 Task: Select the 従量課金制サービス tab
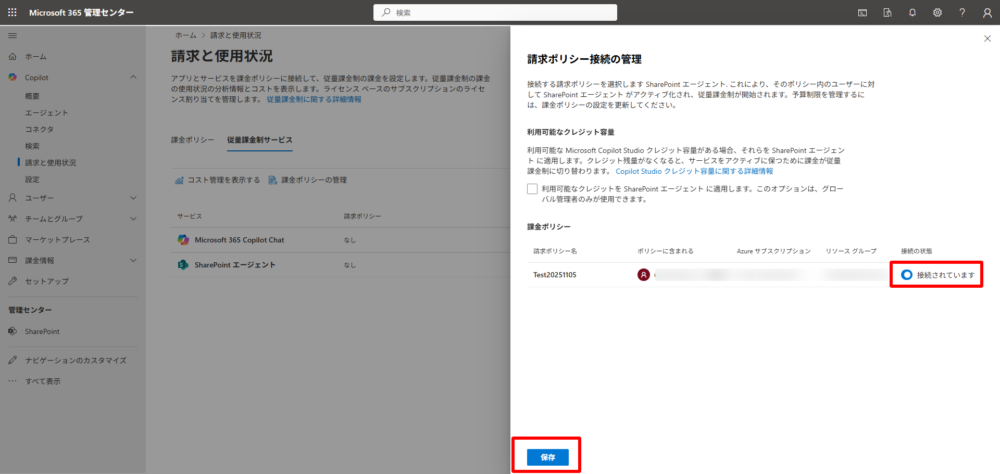coord(260,140)
